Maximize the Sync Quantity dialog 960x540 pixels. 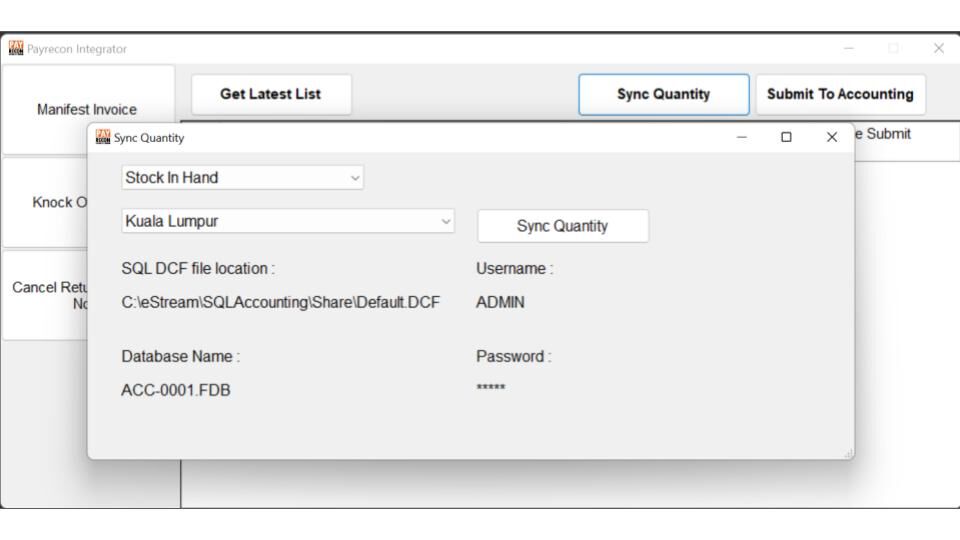tap(786, 137)
